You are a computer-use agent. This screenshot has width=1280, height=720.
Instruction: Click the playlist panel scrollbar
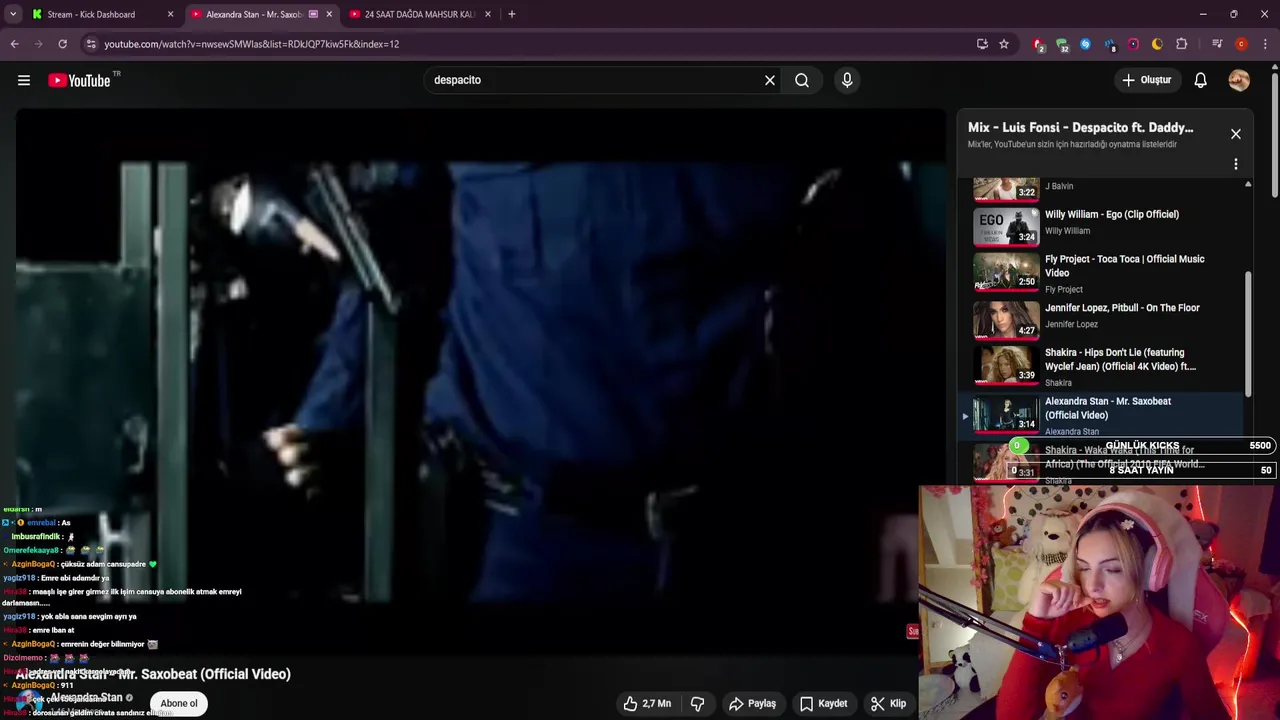1247,333
